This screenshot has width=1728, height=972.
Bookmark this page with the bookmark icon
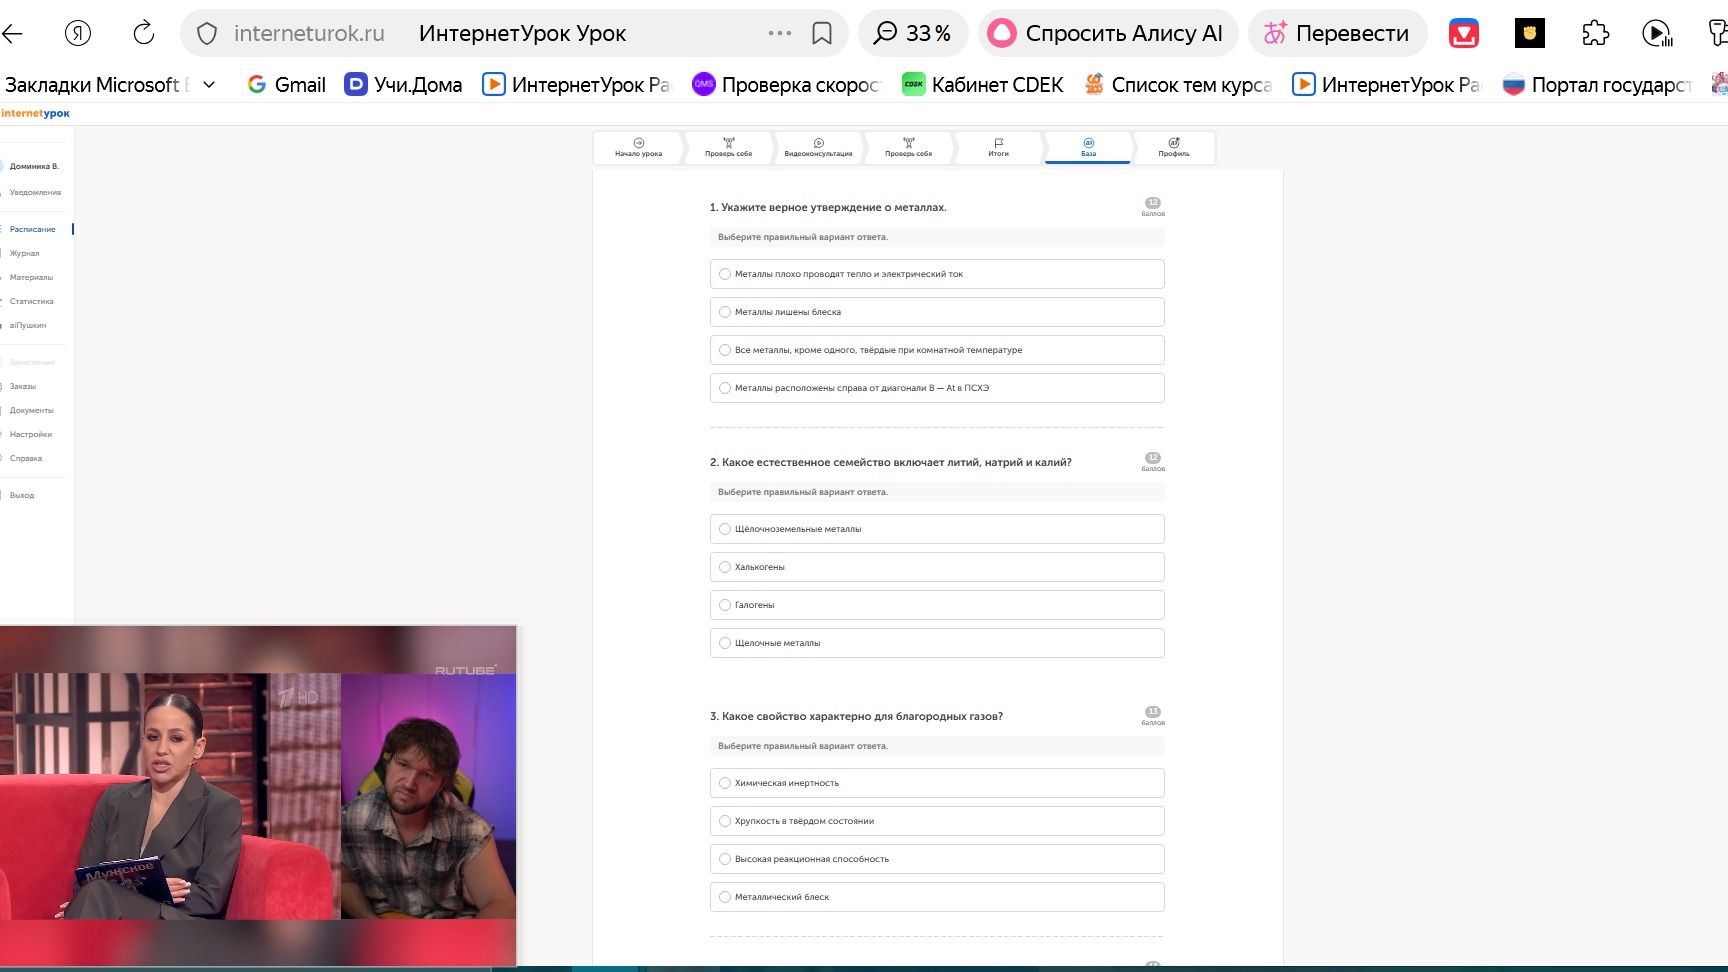pyautogui.click(x=822, y=34)
